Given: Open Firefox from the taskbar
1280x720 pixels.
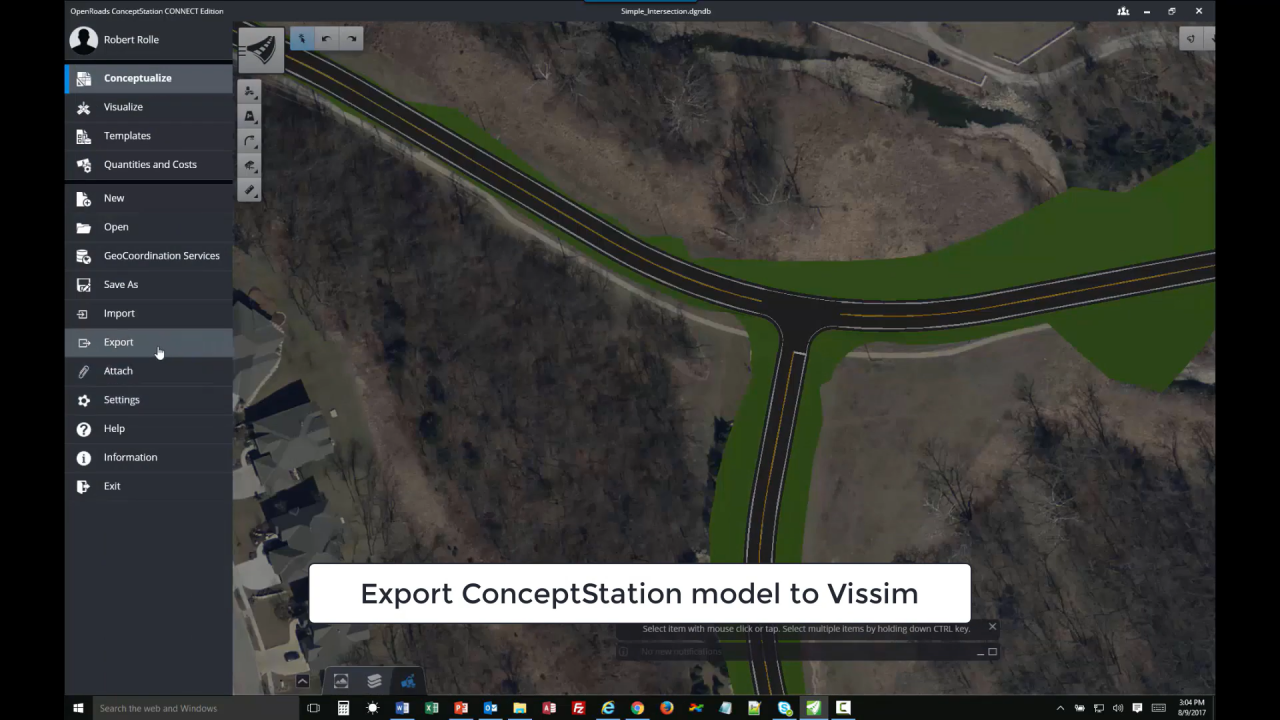Looking at the screenshot, I should tap(667, 708).
